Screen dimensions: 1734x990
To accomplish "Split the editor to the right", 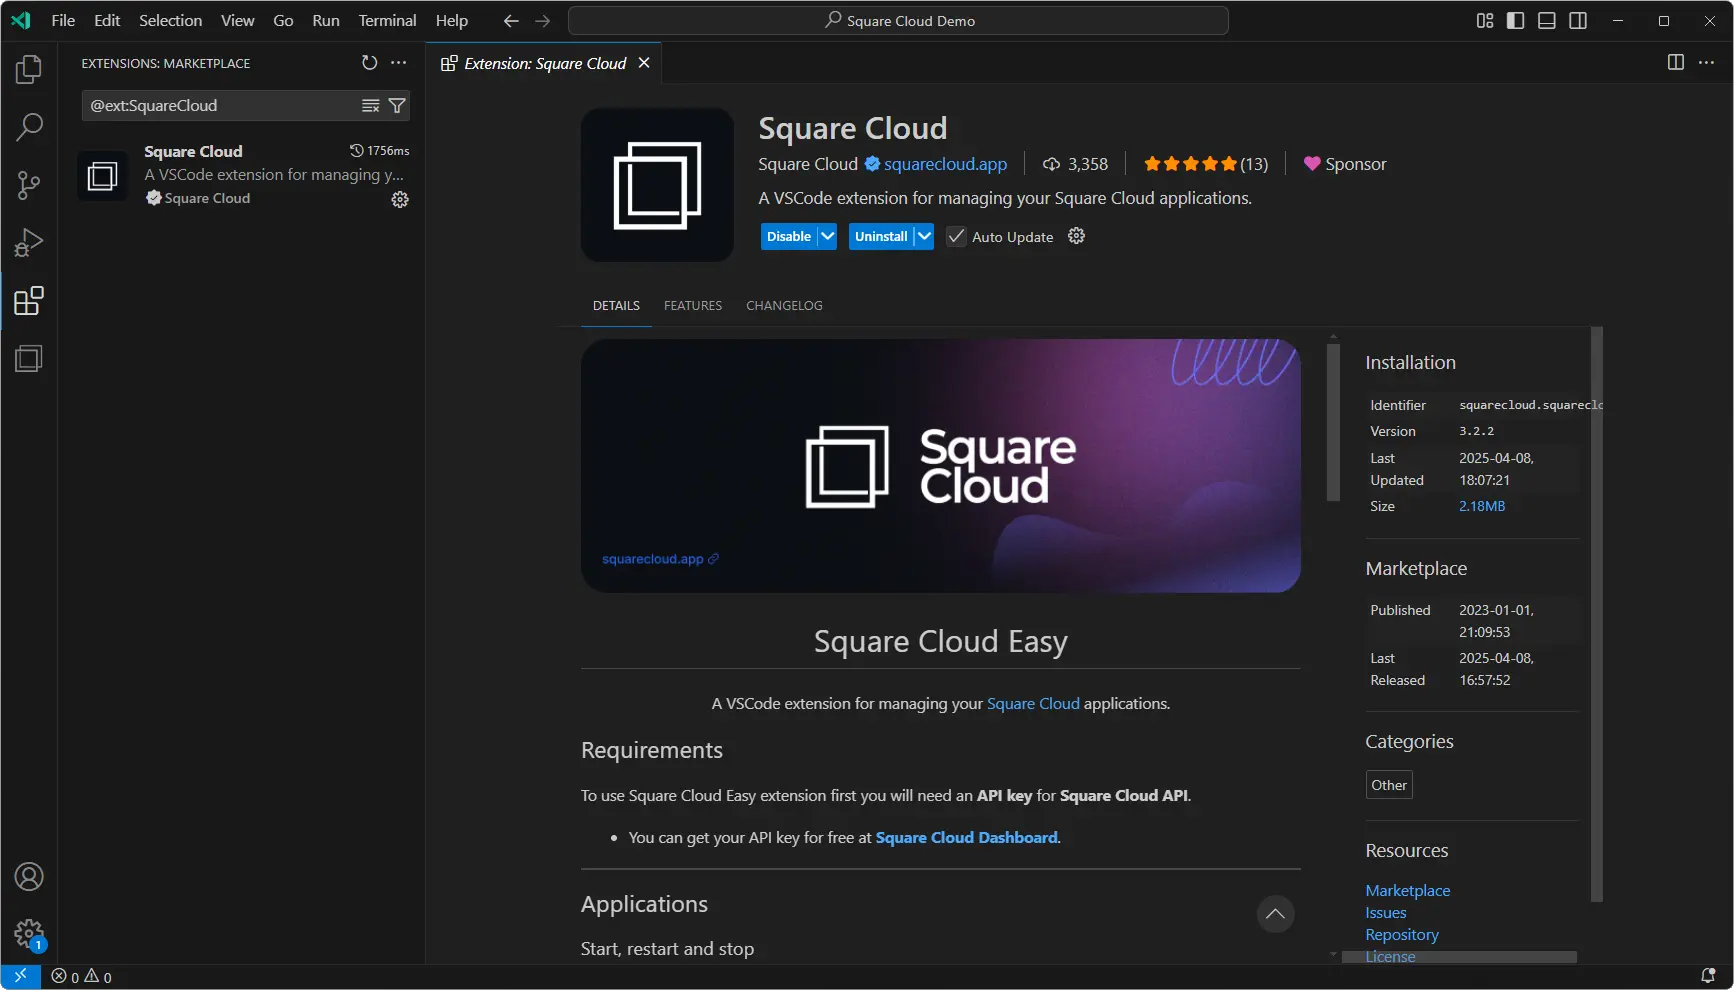I will pos(1675,63).
